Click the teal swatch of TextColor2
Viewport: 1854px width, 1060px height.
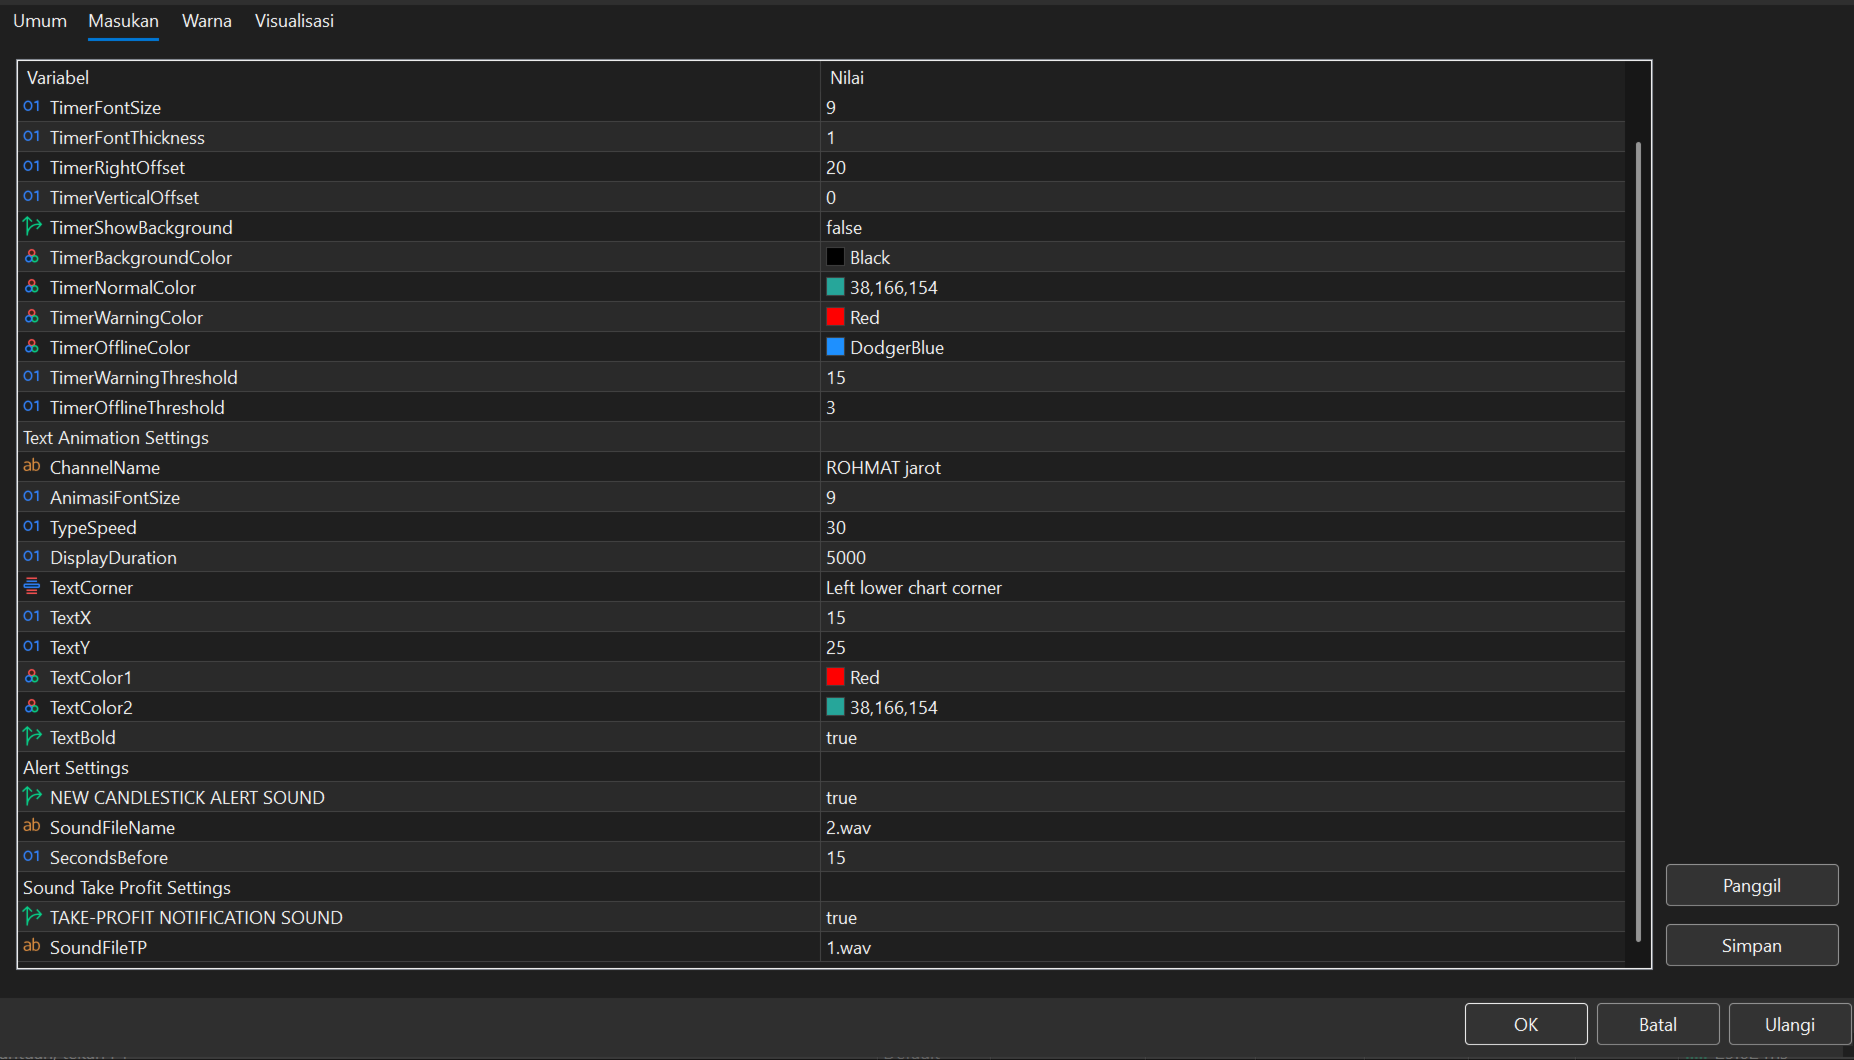click(835, 707)
